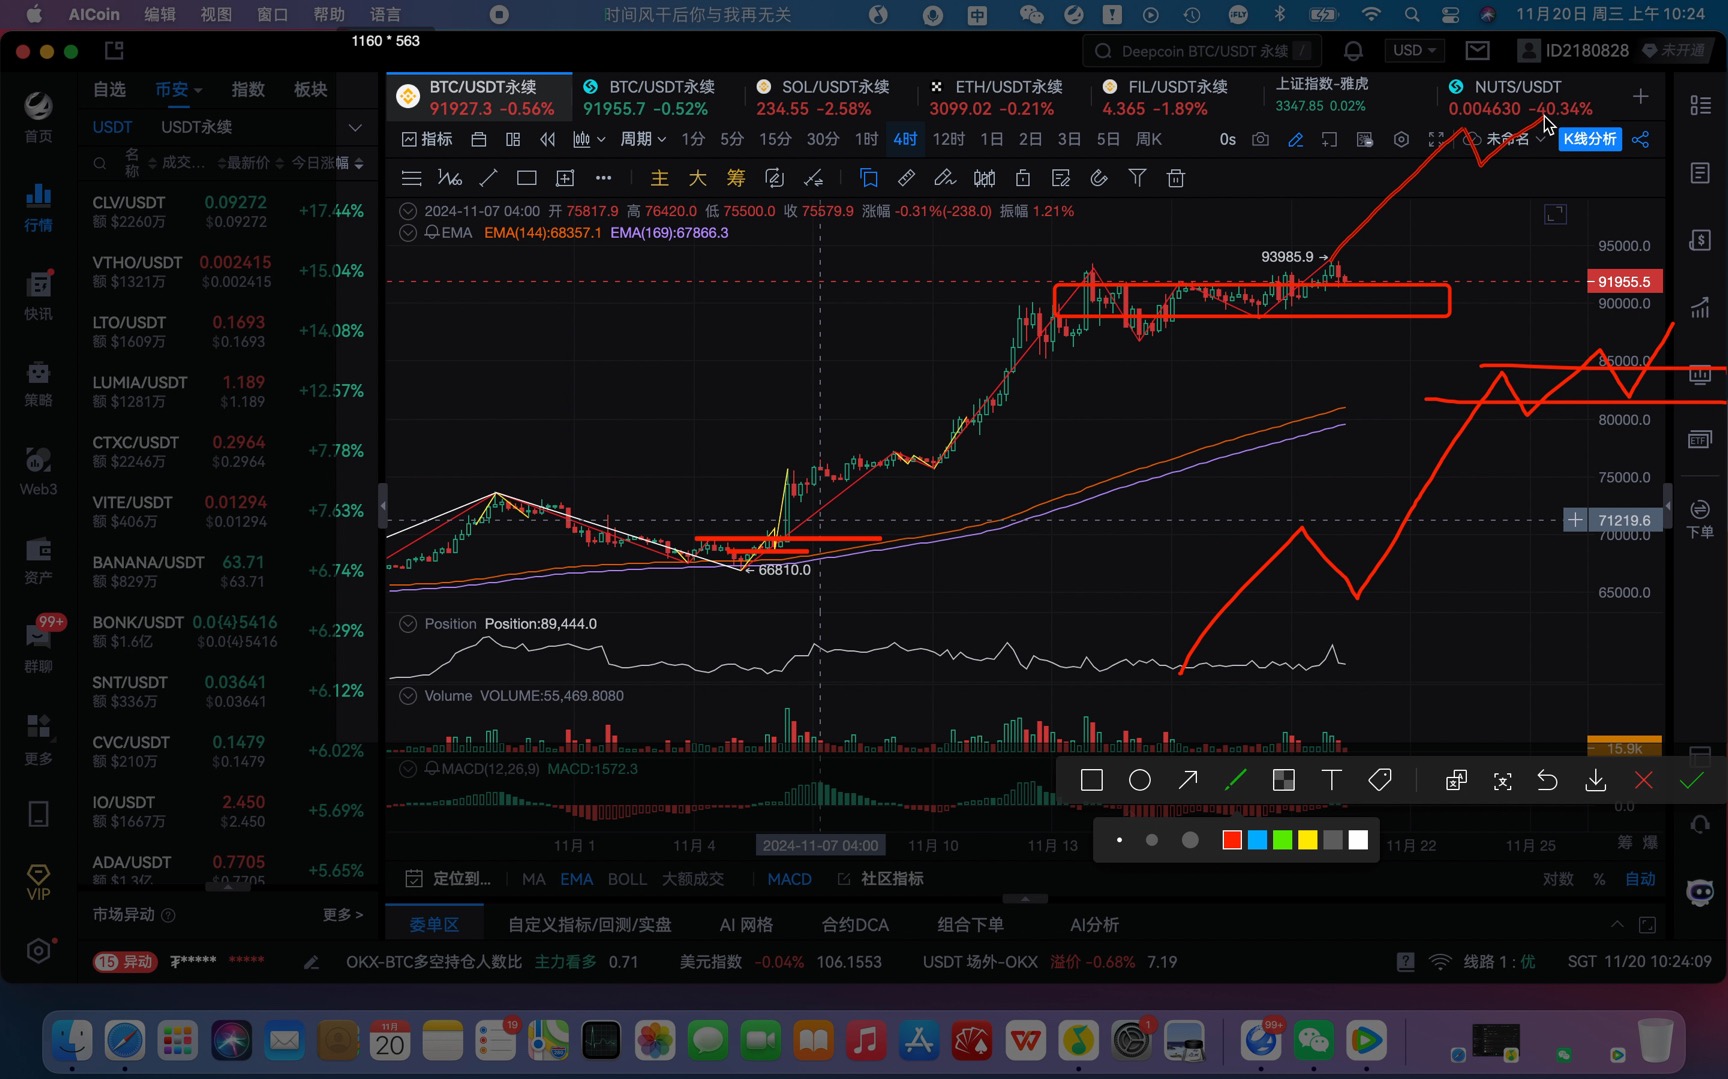Open 视图 menu in menu bar
1728x1079 pixels.
pyautogui.click(x=216, y=14)
